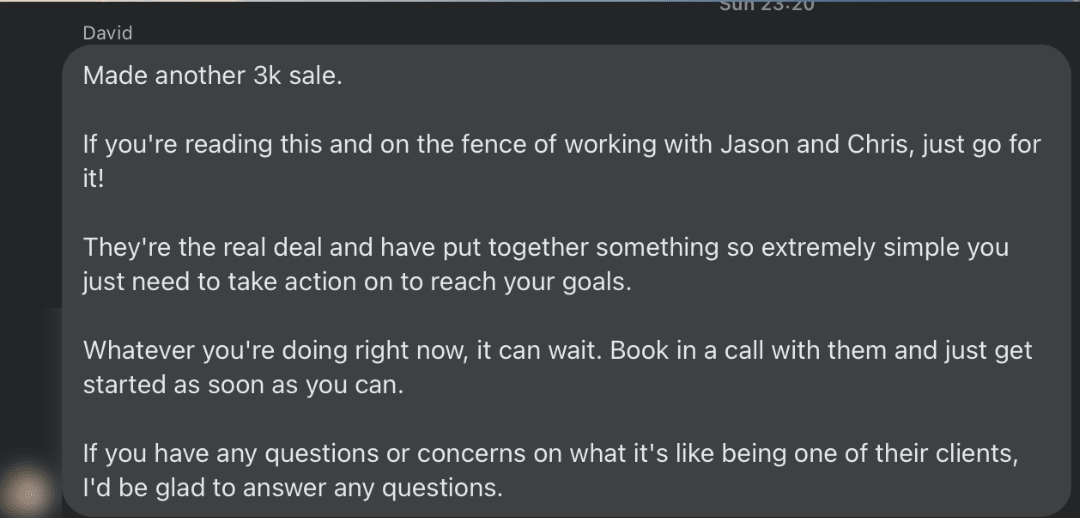Select the line 'started as soon as you can.'
The width and height of the screenshot is (1080, 518).
(x=243, y=385)
